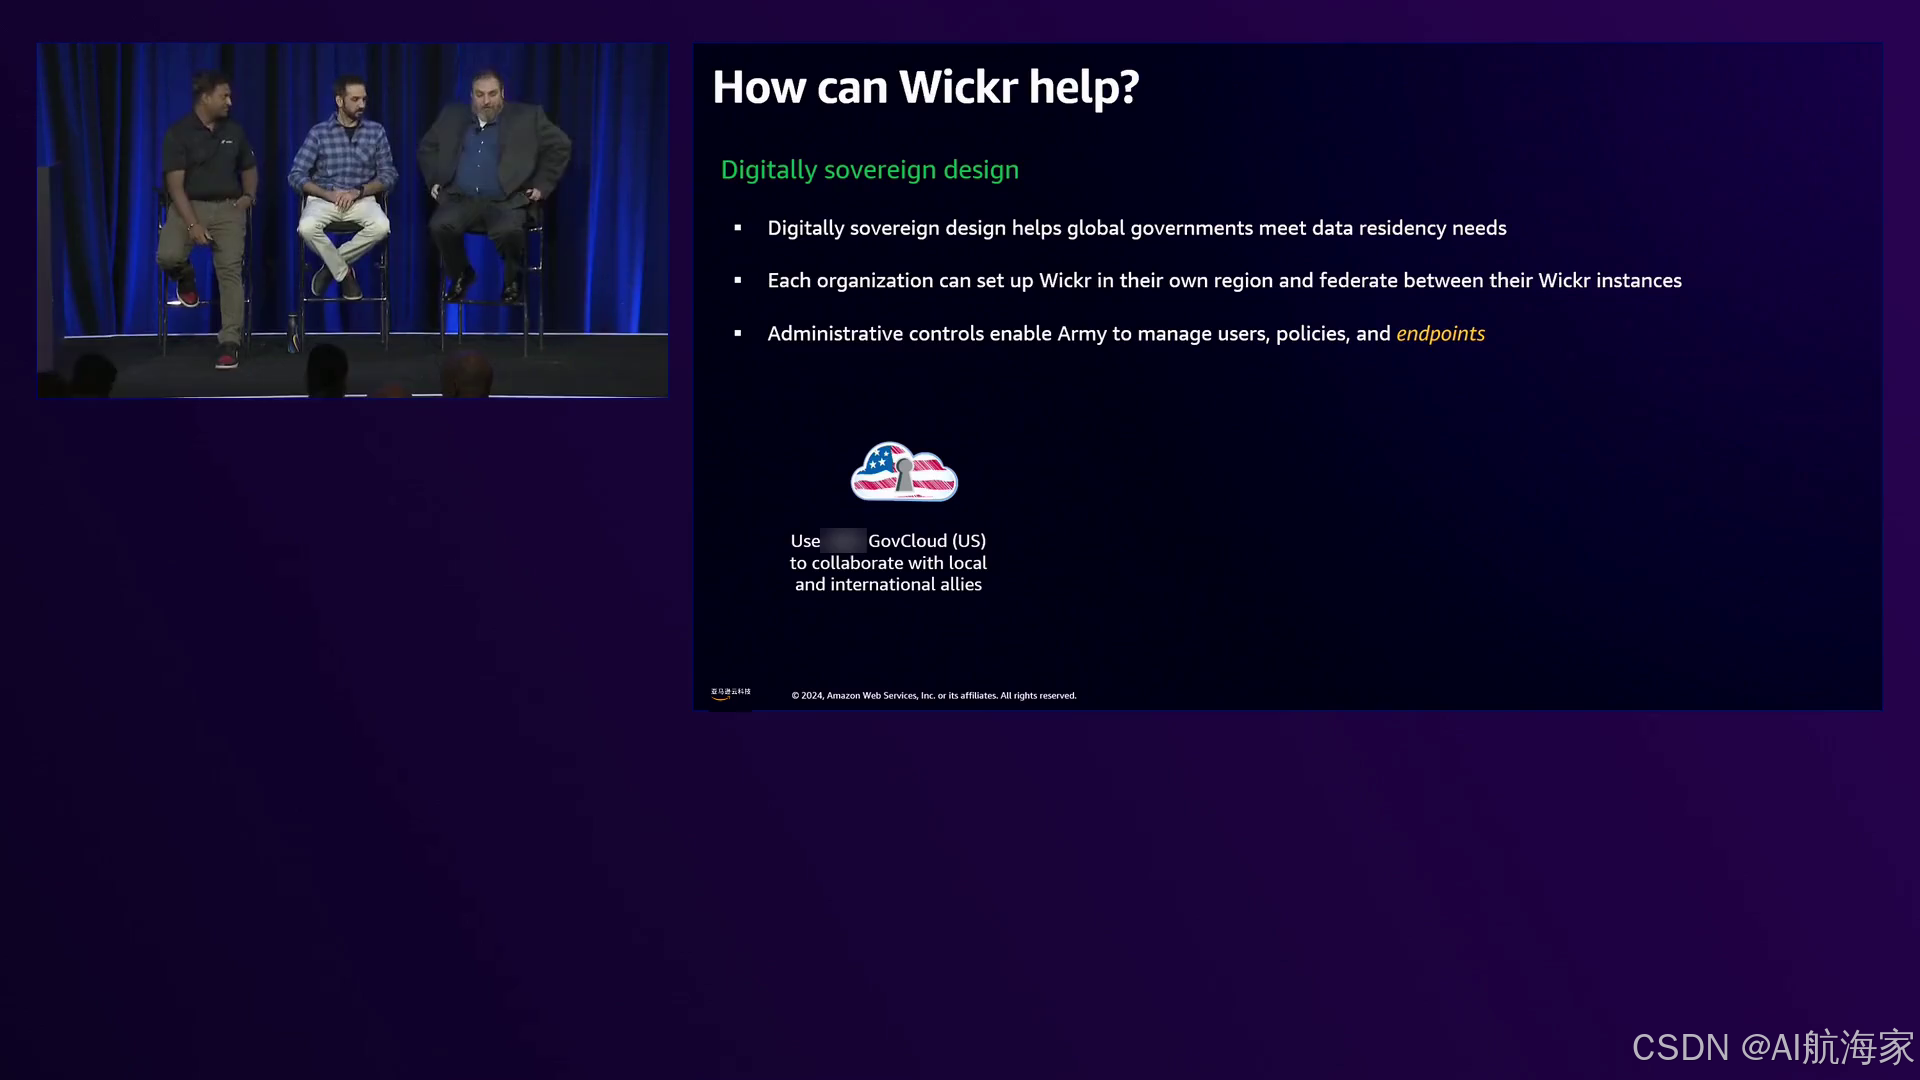
Task: Click the copyright notice on slide footer
Action: point(933,696)
